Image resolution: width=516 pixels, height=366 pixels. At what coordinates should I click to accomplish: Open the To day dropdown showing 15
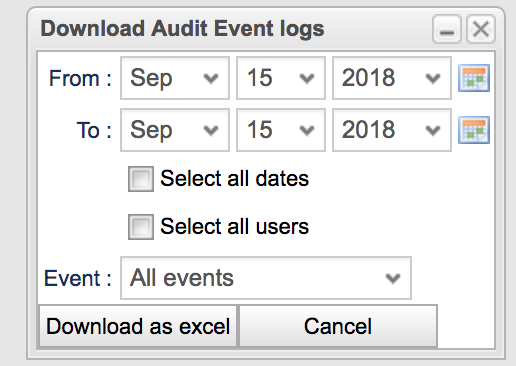(x=281, y=130)
